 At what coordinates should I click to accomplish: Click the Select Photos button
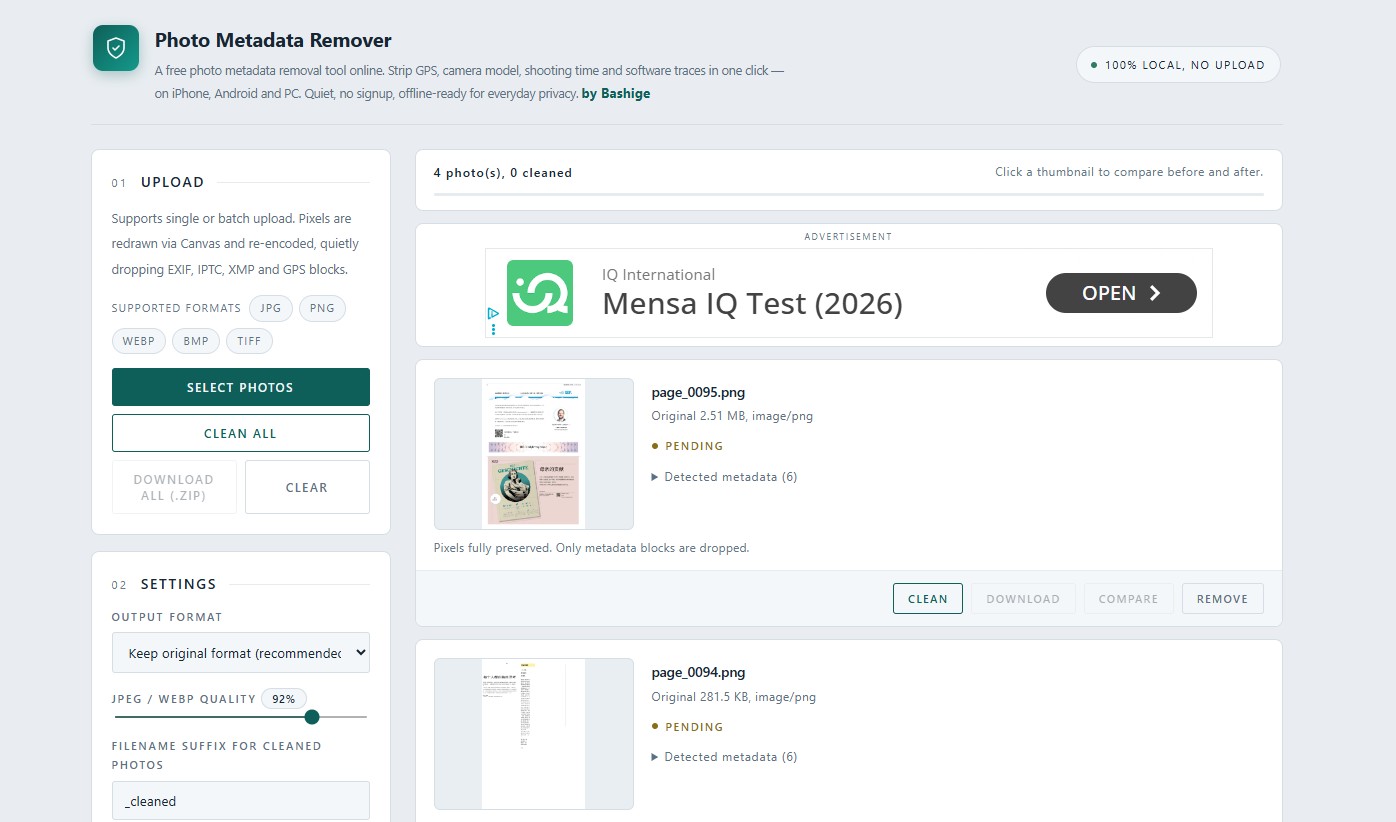tap(241, 387)
